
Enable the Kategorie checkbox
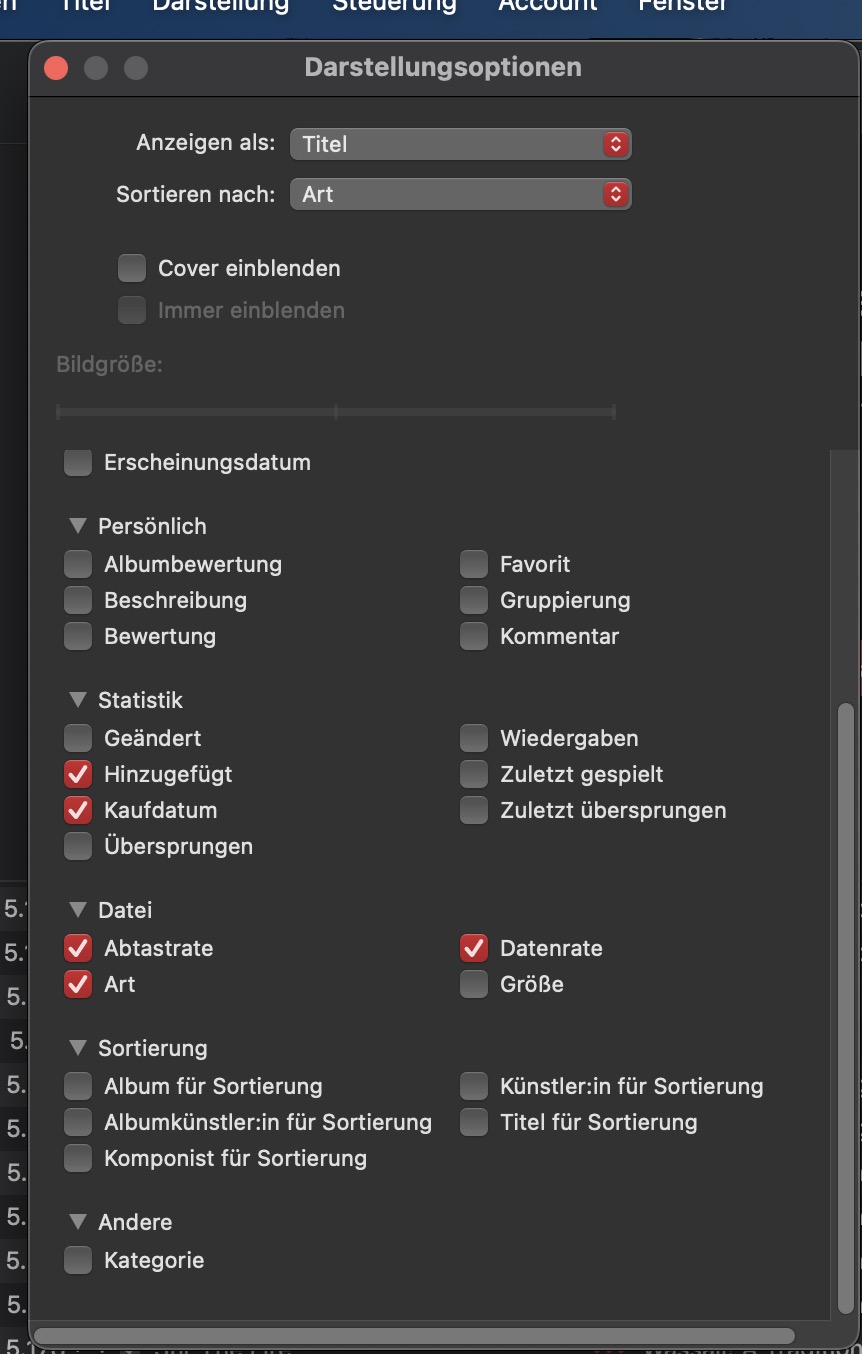78,1261
